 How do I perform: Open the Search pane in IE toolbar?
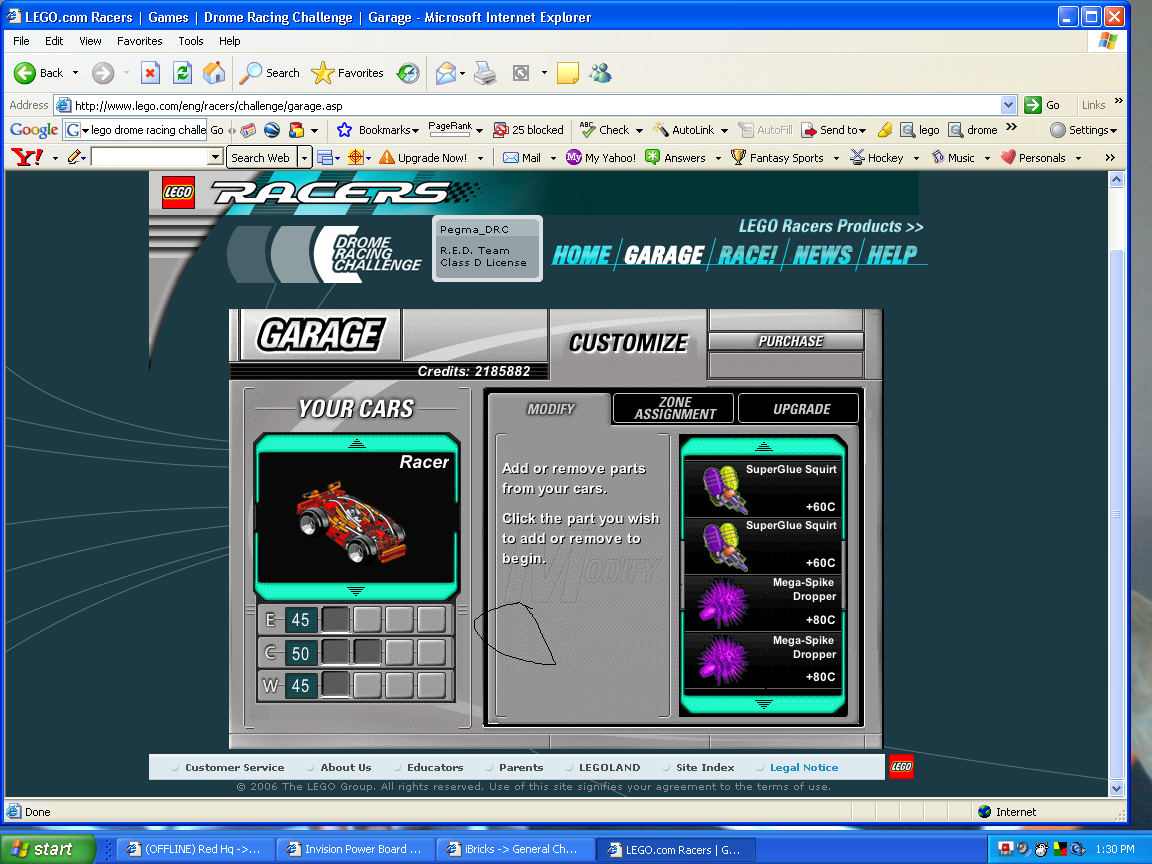point(268,73)
